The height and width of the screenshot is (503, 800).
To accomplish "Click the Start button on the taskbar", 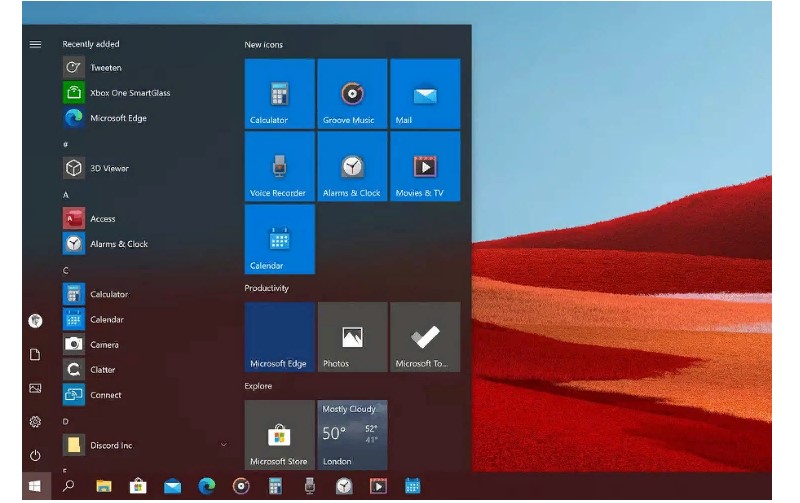I will [x=35, y=486].
